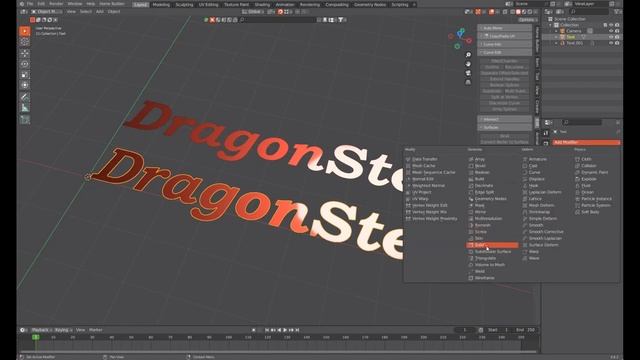Click the Split at Vertex button
The image size is (640, 360).
pos(504,97)
